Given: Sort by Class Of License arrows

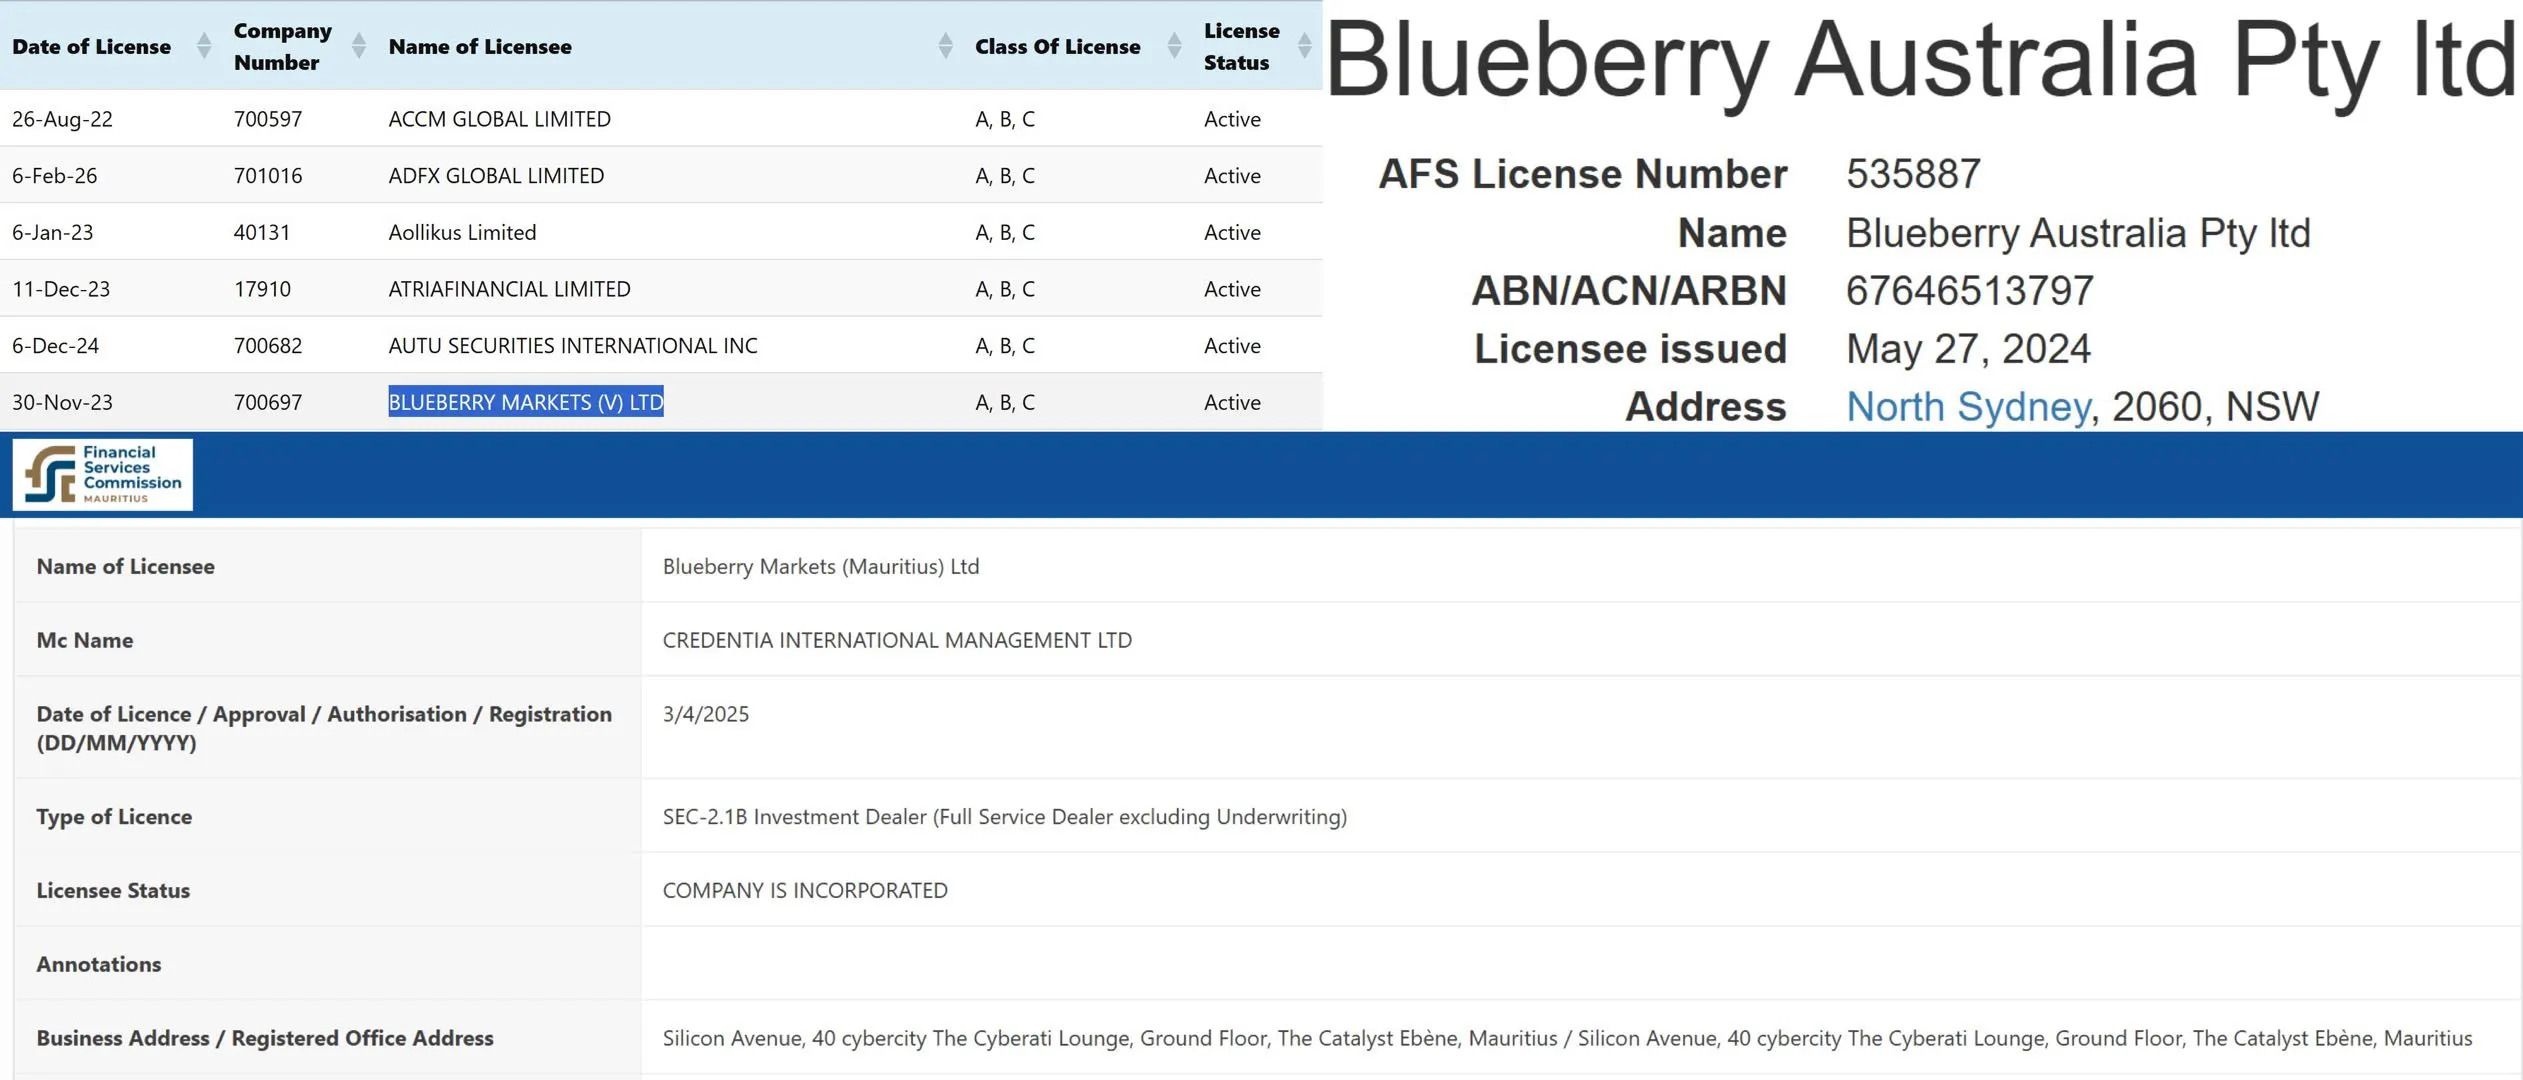Looking at the screenshot, I should 1174,46.
